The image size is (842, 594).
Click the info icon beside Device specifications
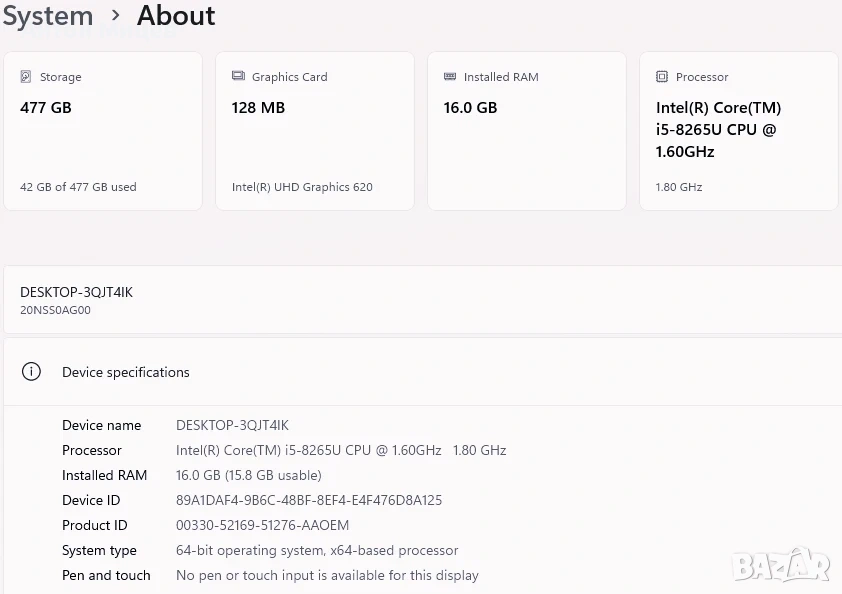[32, 372]
